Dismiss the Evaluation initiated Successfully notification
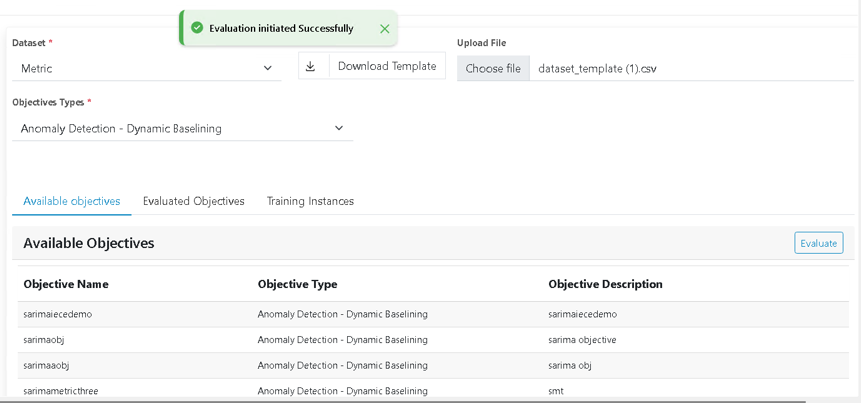This screenshot has height=403, width=861. click(384, 29)
